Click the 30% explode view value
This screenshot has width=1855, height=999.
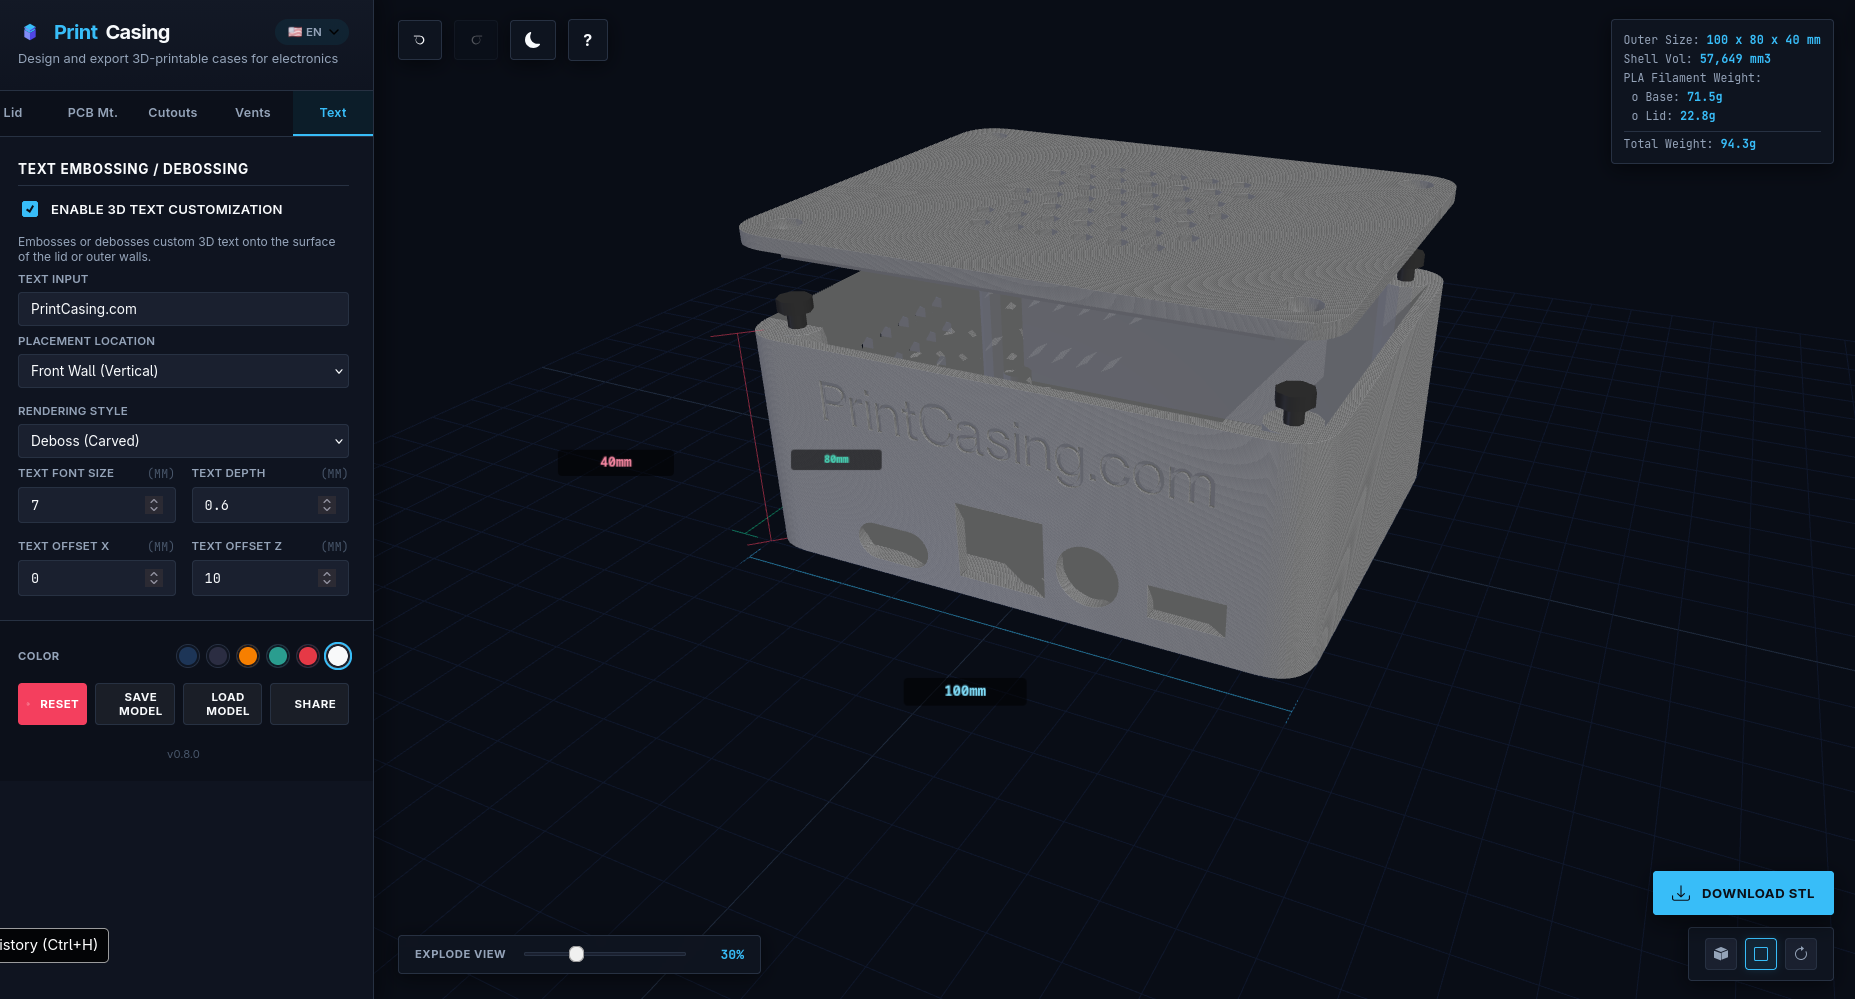[x=732, y=954]
